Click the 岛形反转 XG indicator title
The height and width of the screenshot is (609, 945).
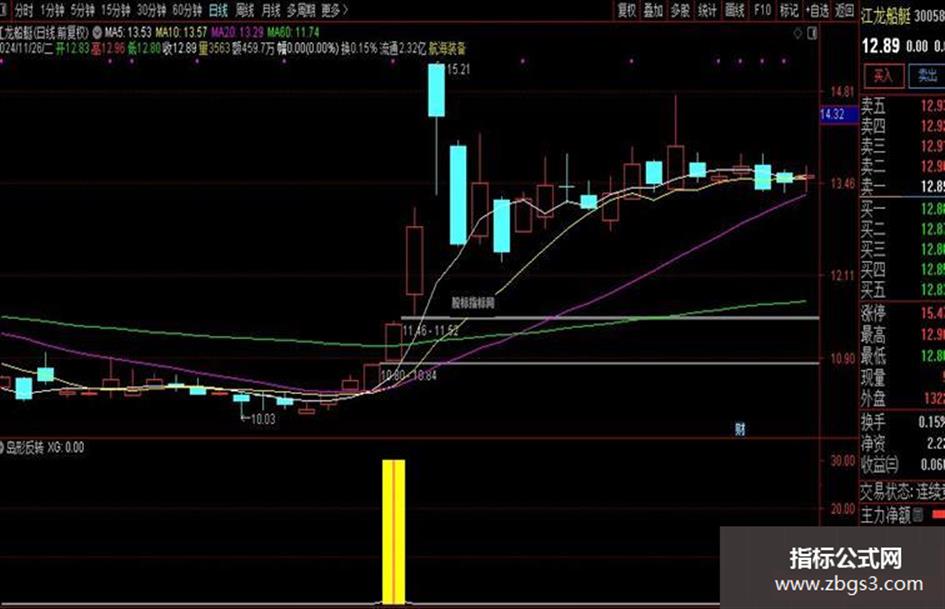coord(45,448)
